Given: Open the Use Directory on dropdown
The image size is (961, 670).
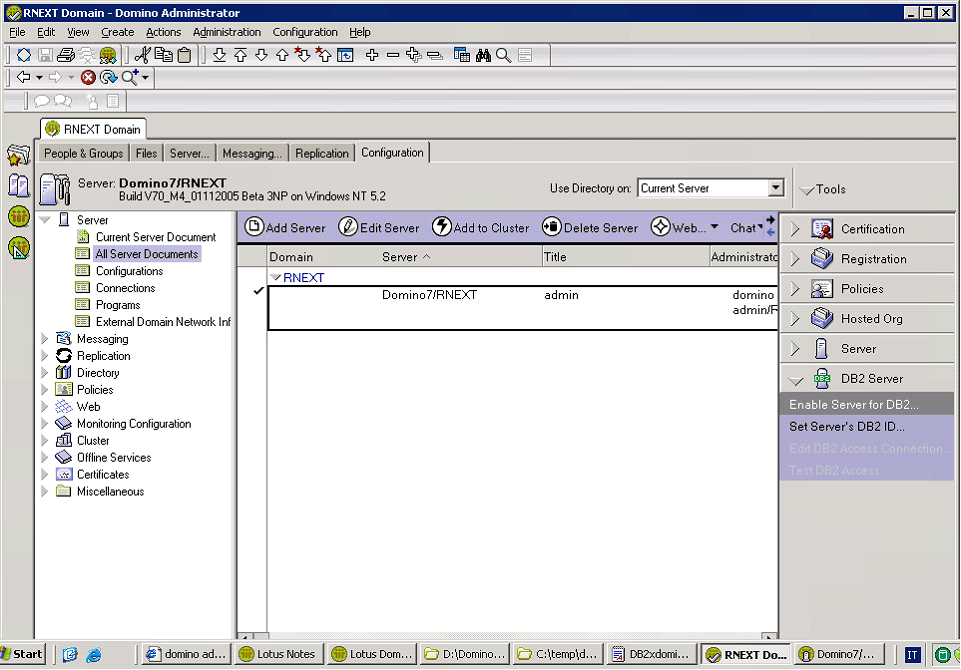Looking at the screenshot, I should [x=776, y=188].
